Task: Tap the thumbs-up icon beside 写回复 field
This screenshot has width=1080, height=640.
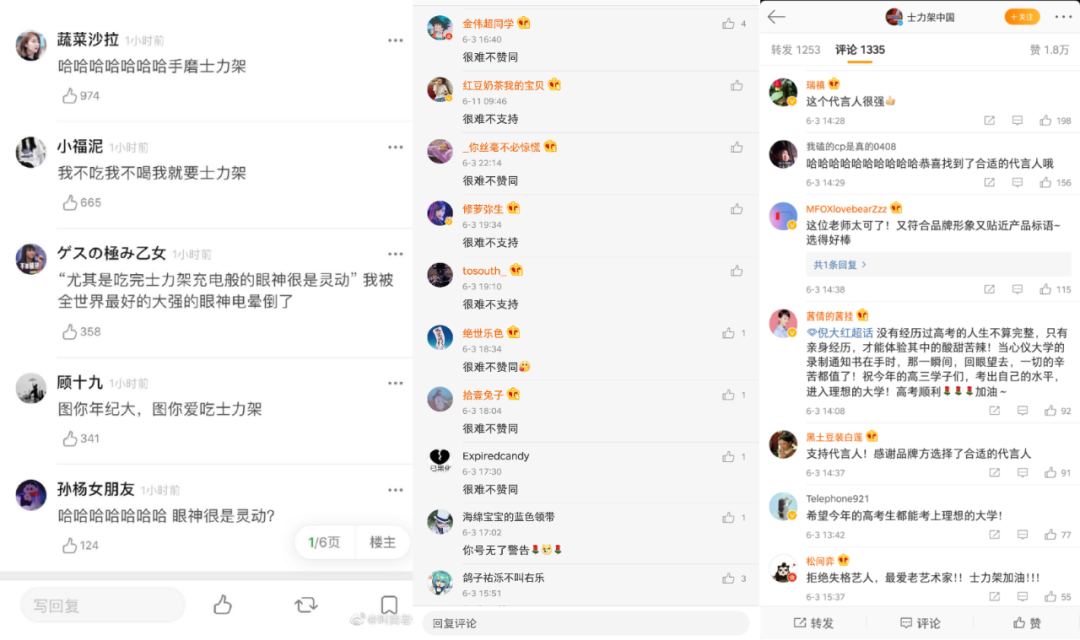Action: click(x=222, y=605)
